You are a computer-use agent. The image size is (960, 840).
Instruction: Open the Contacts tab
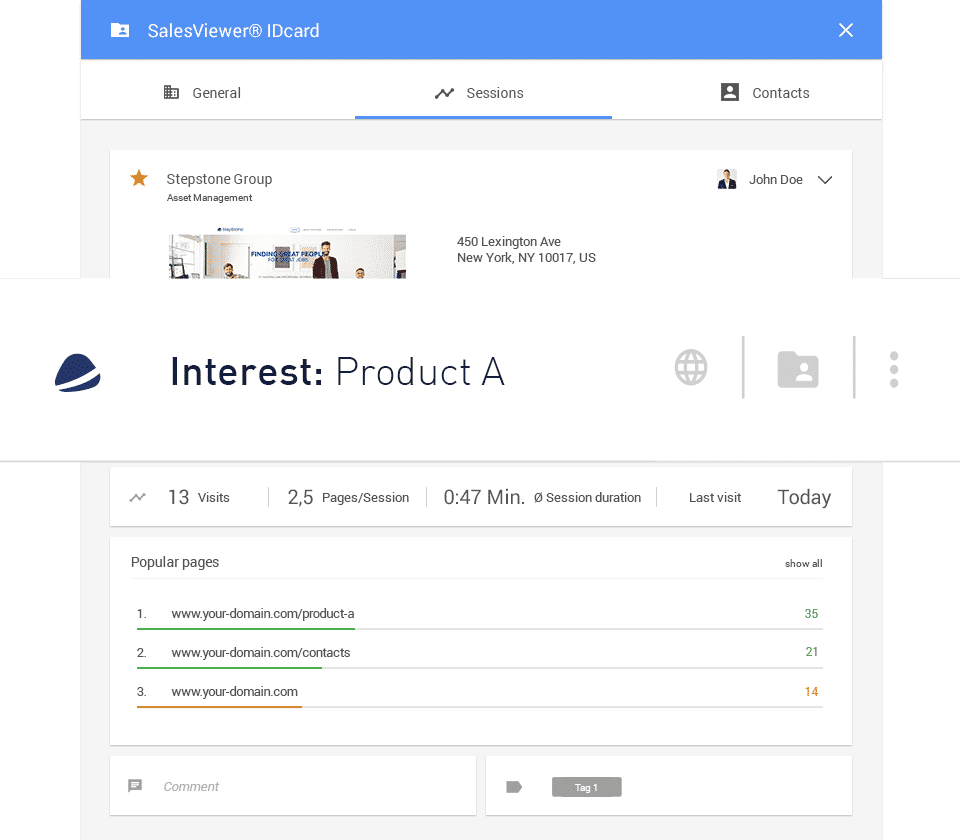[x=765, y=93]
